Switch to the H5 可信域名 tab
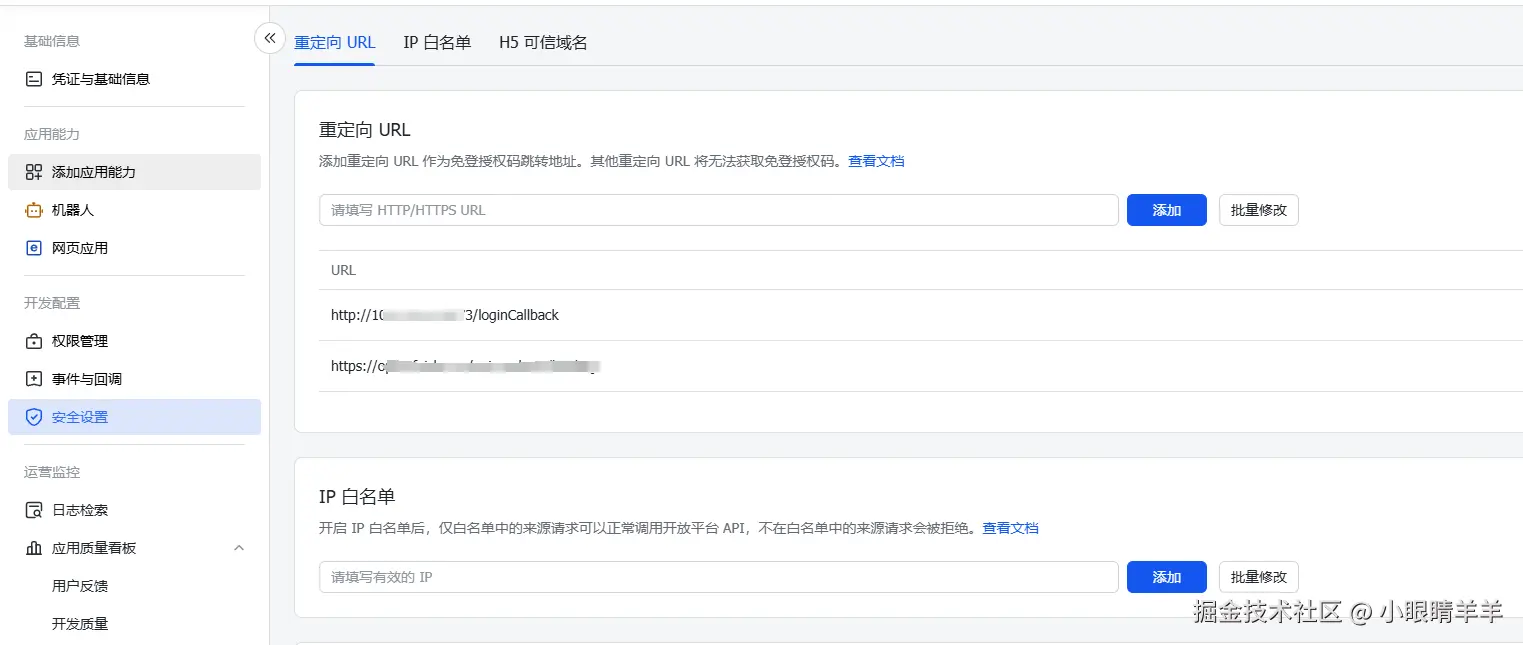The image size is (1523, 645). (543, 43)
